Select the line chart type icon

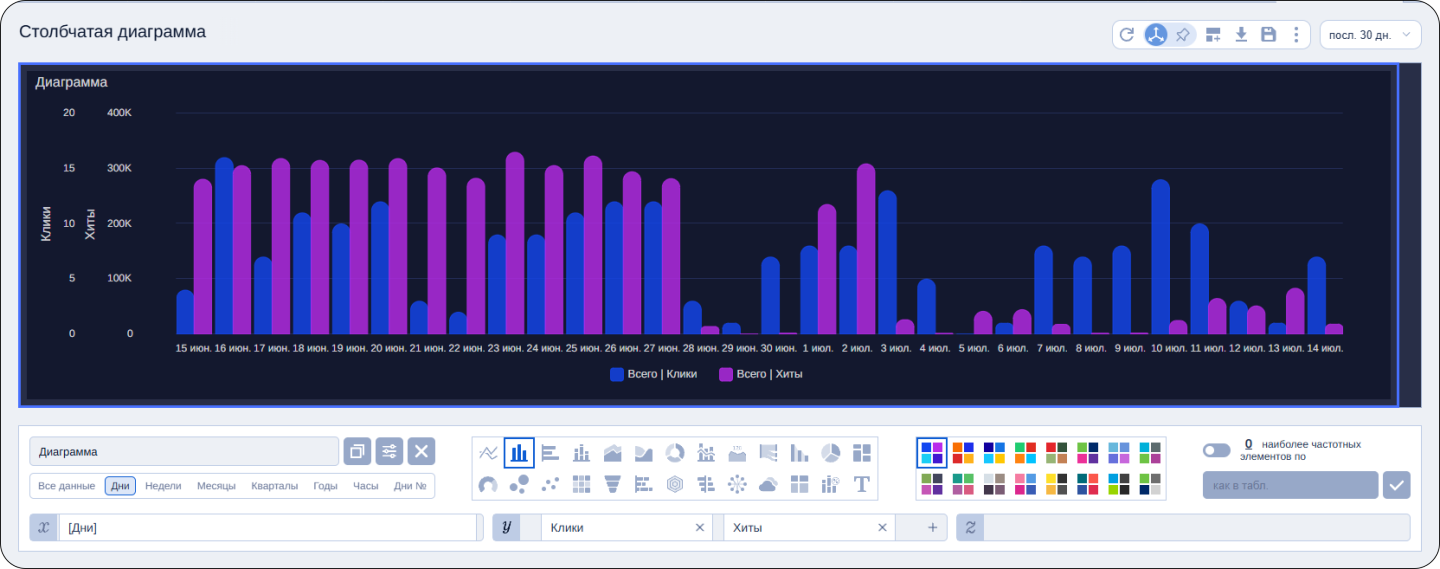[488, 453]
